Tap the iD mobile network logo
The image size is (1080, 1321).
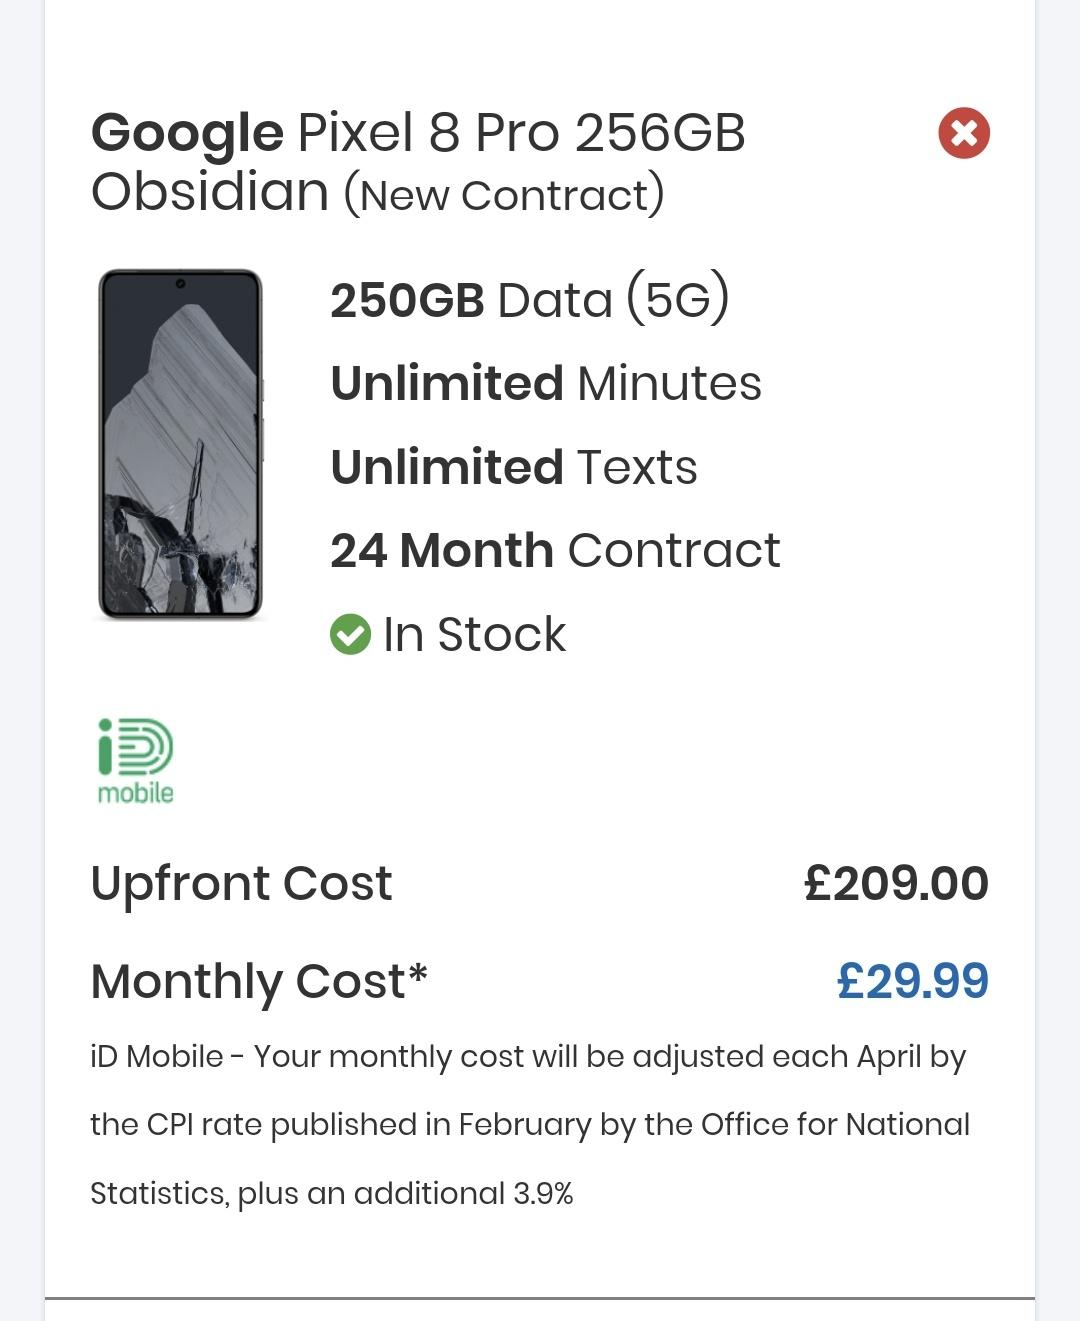point(136,761)
